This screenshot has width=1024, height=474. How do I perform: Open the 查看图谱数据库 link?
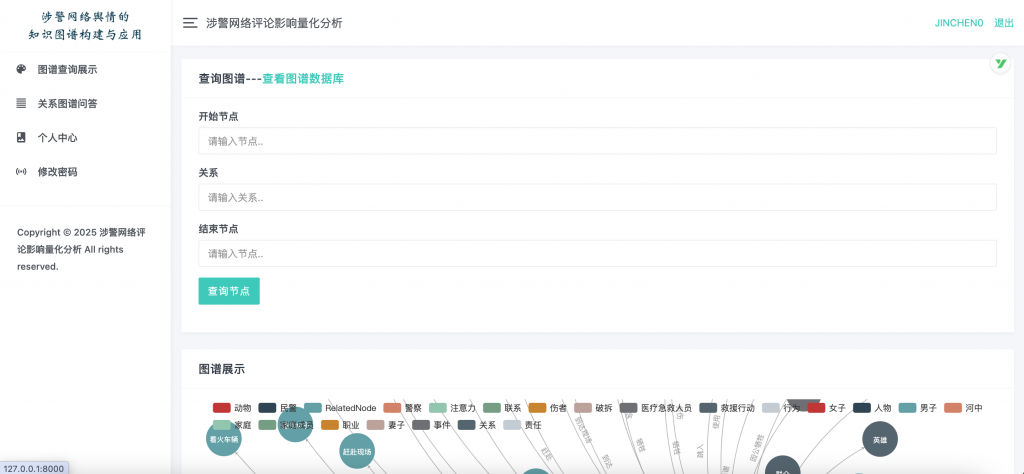click(x=303, y=79)
